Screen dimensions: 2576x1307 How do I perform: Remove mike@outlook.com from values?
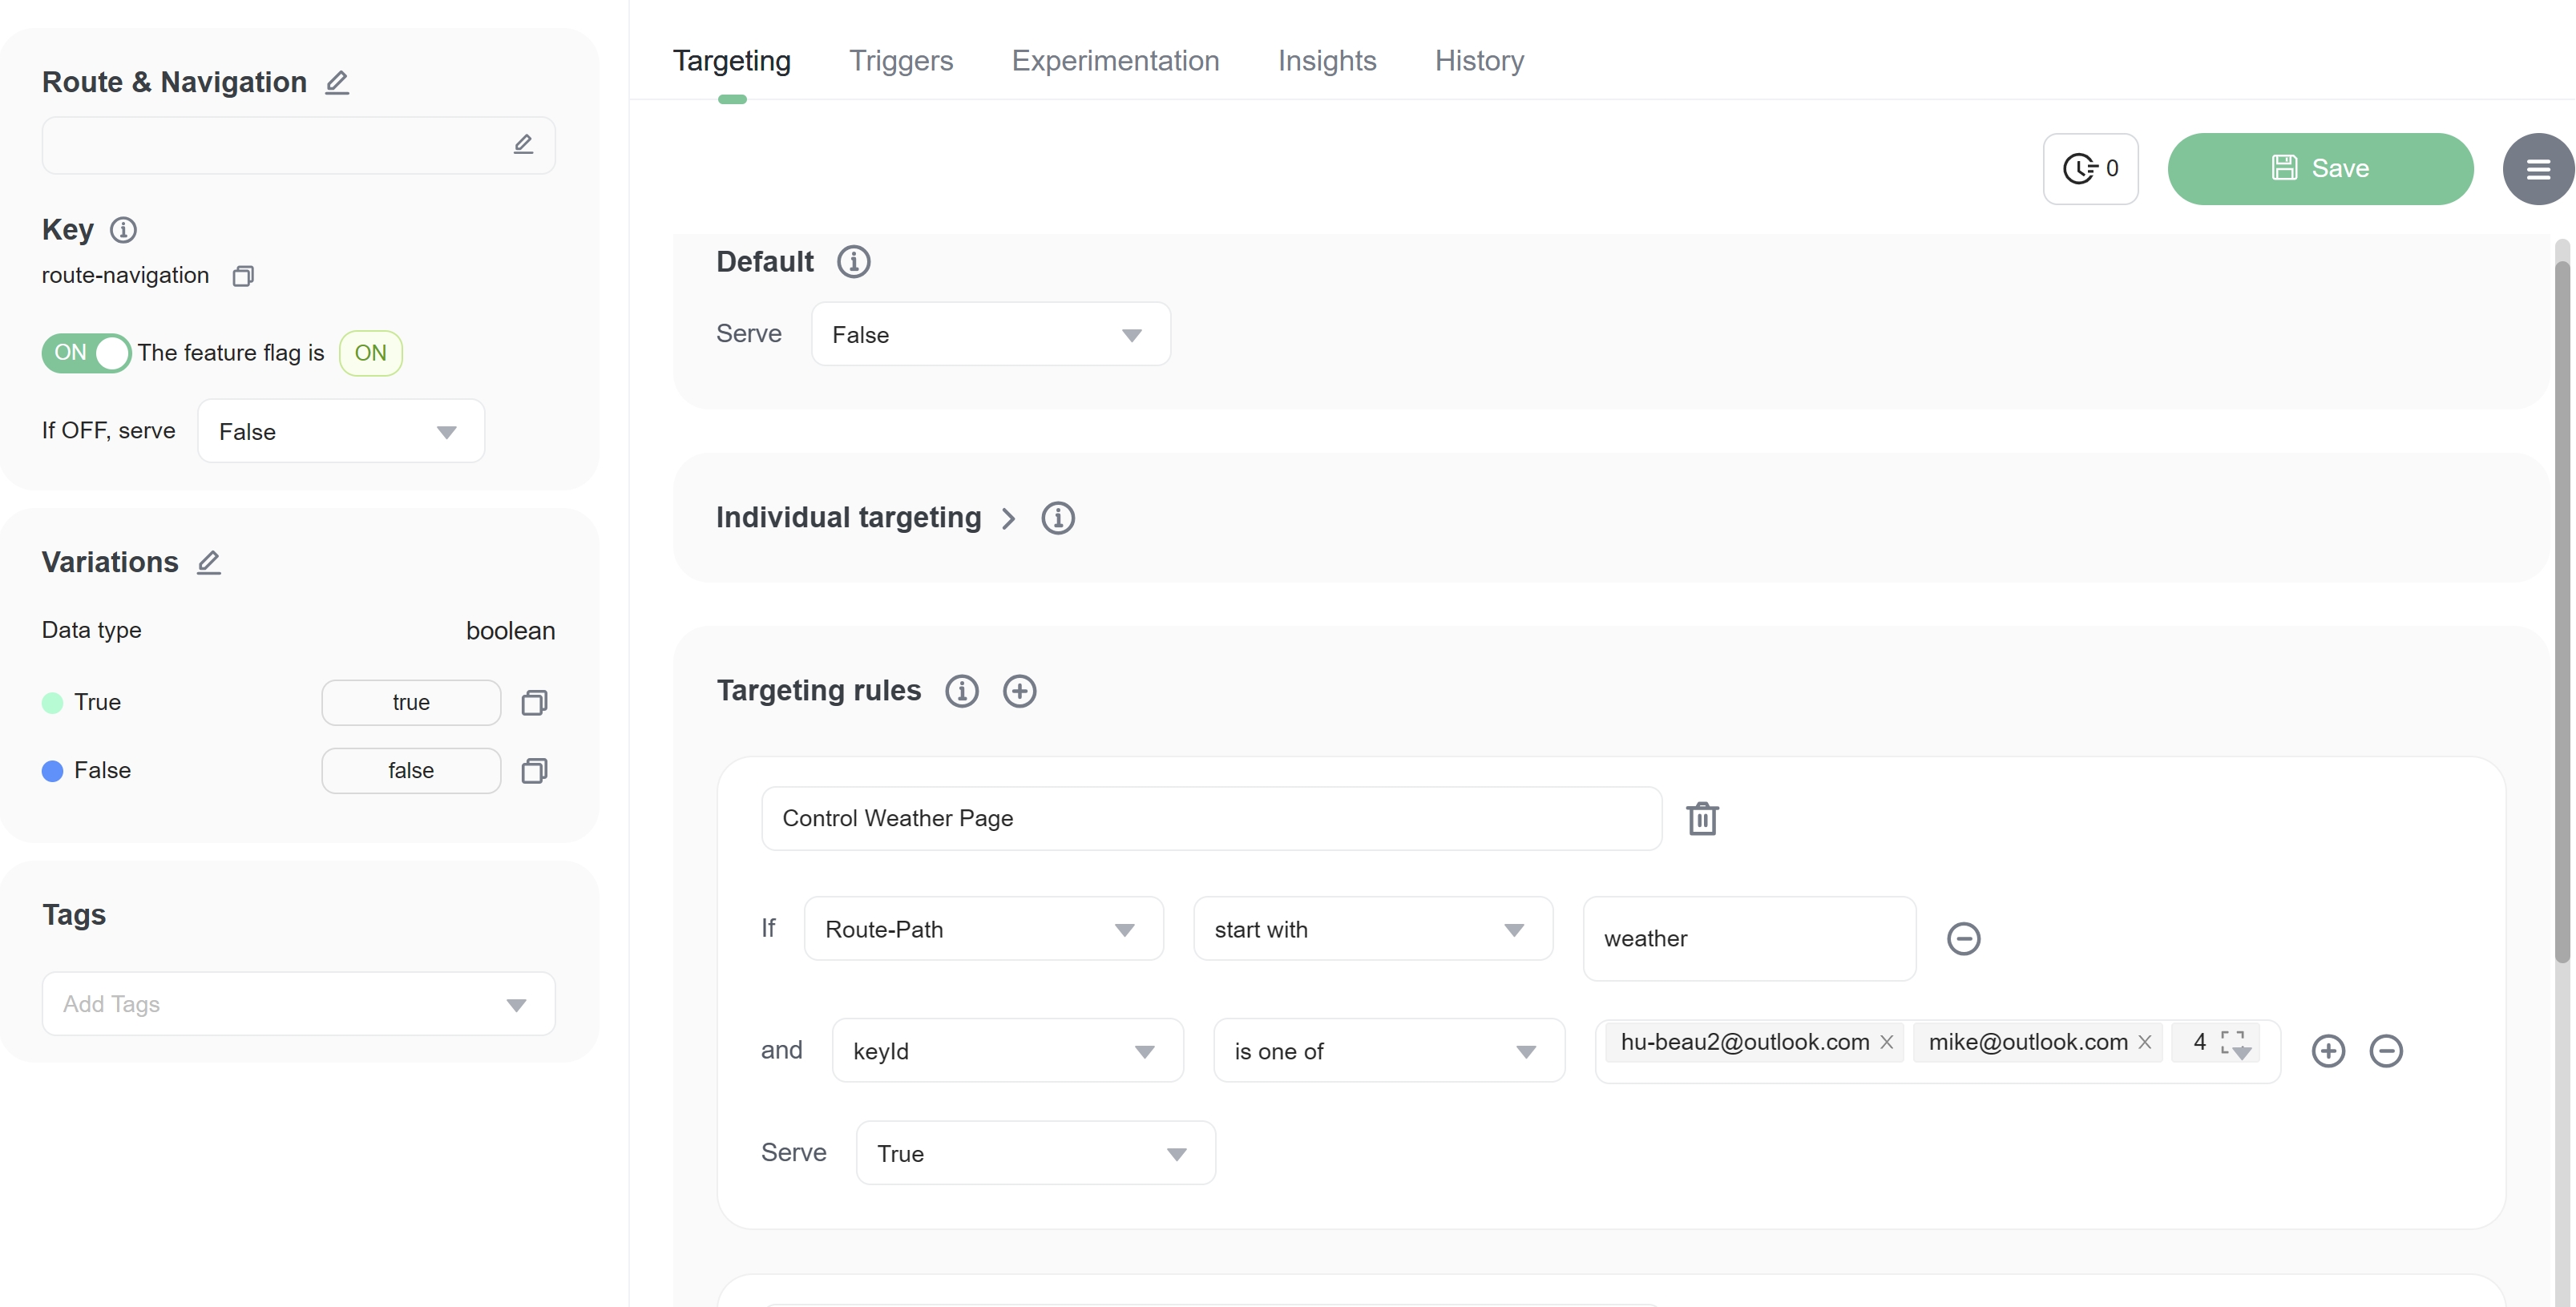tap(2144, 1042)
